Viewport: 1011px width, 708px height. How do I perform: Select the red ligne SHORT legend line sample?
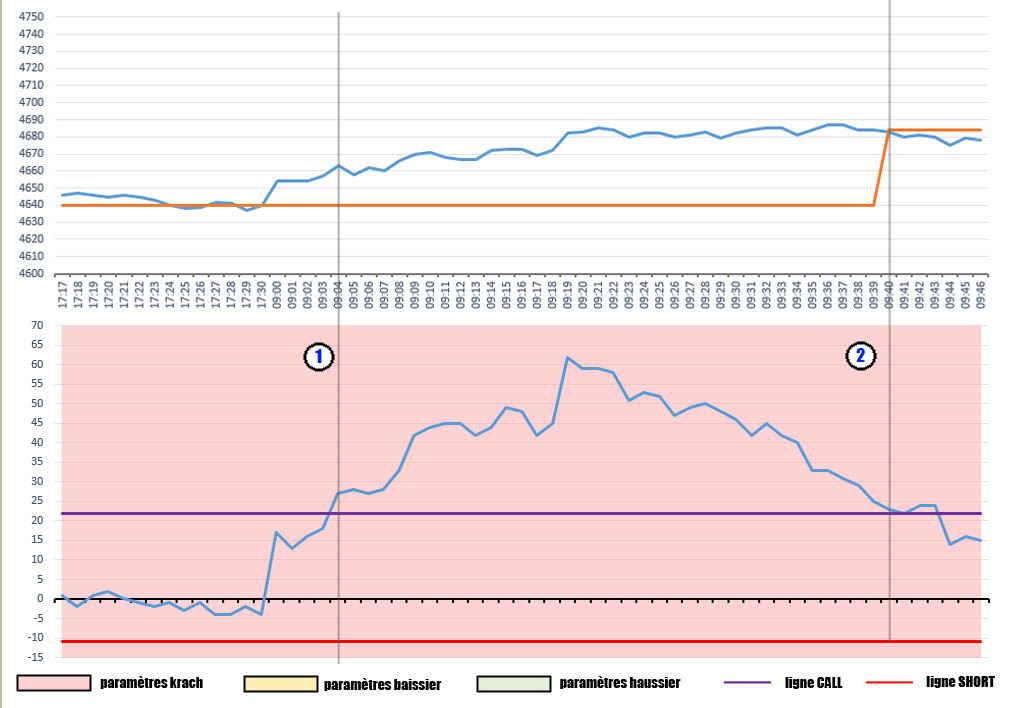pos(890,682)
